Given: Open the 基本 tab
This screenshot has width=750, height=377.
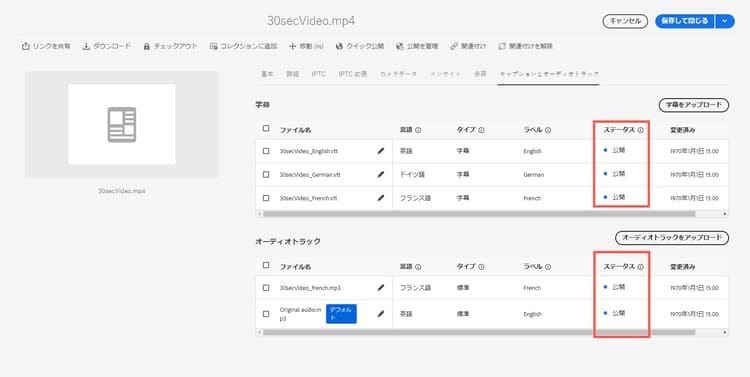Looking at the screenshot, I should click(267, 74).
